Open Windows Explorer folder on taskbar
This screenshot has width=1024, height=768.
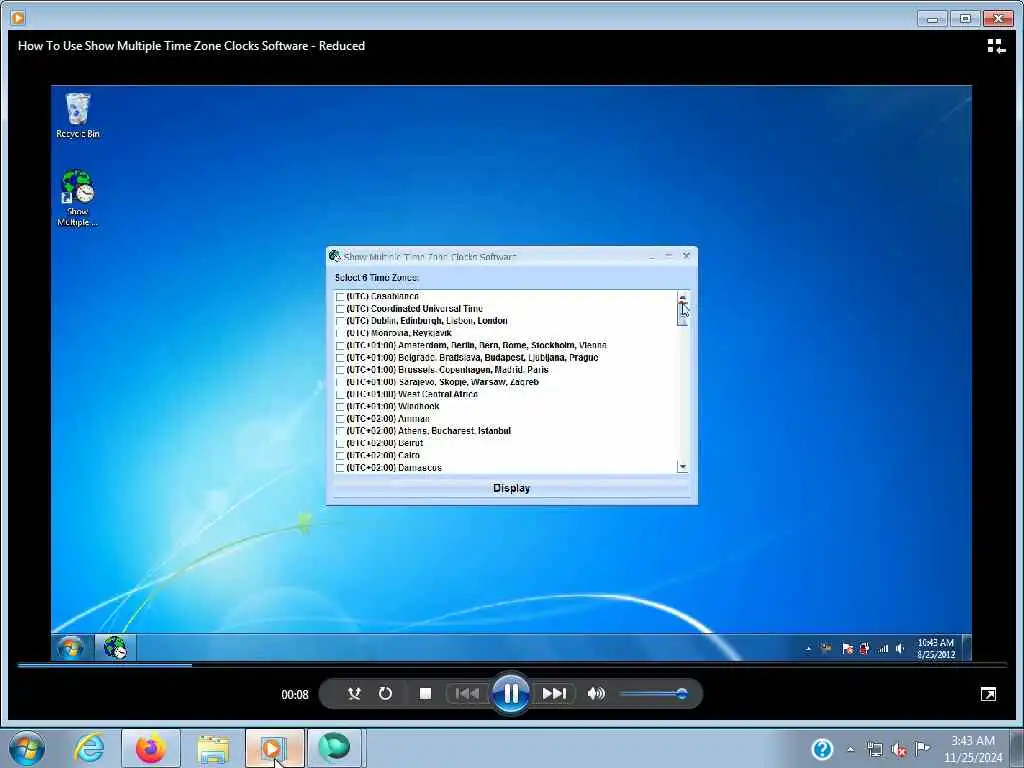[x=213, y=749]
